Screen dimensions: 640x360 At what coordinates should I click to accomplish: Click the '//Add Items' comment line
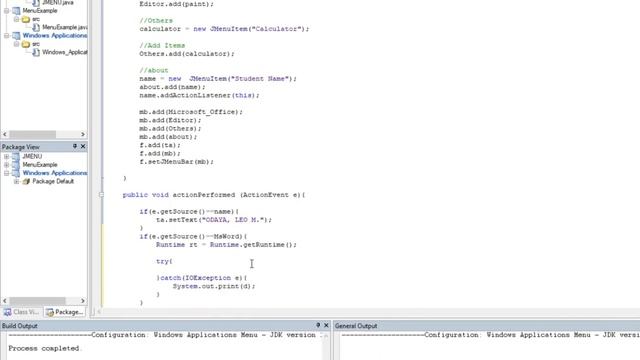tap(162, 45)
